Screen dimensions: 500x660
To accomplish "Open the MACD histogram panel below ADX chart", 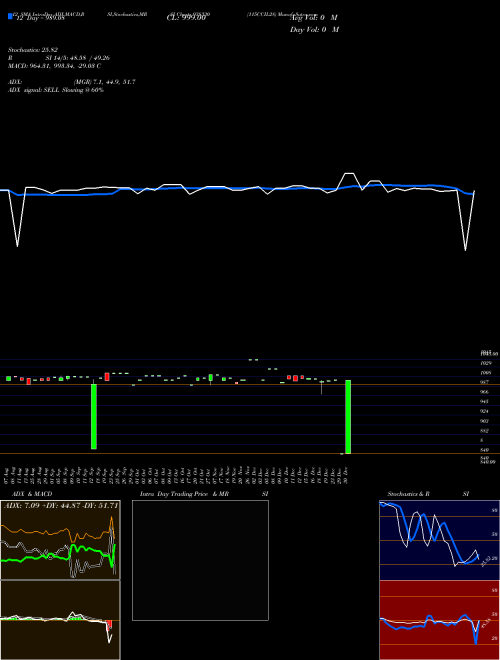I will [60, 620].
